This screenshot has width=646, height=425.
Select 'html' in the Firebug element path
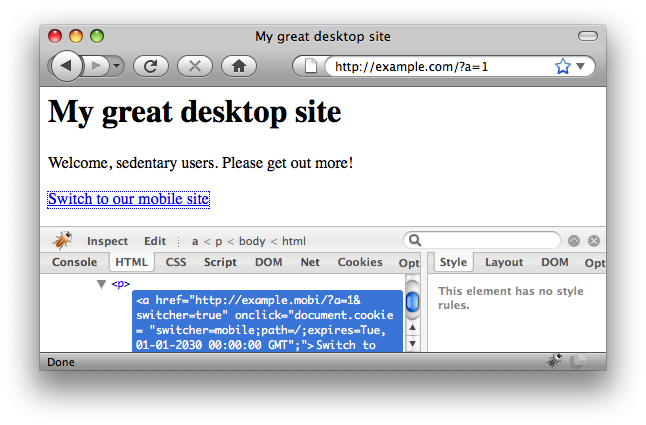[294, 241]
